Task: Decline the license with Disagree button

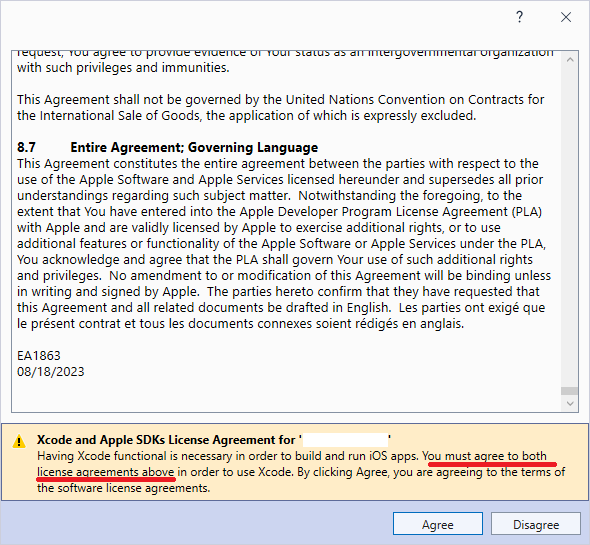Action: click(x=536, y=524)
